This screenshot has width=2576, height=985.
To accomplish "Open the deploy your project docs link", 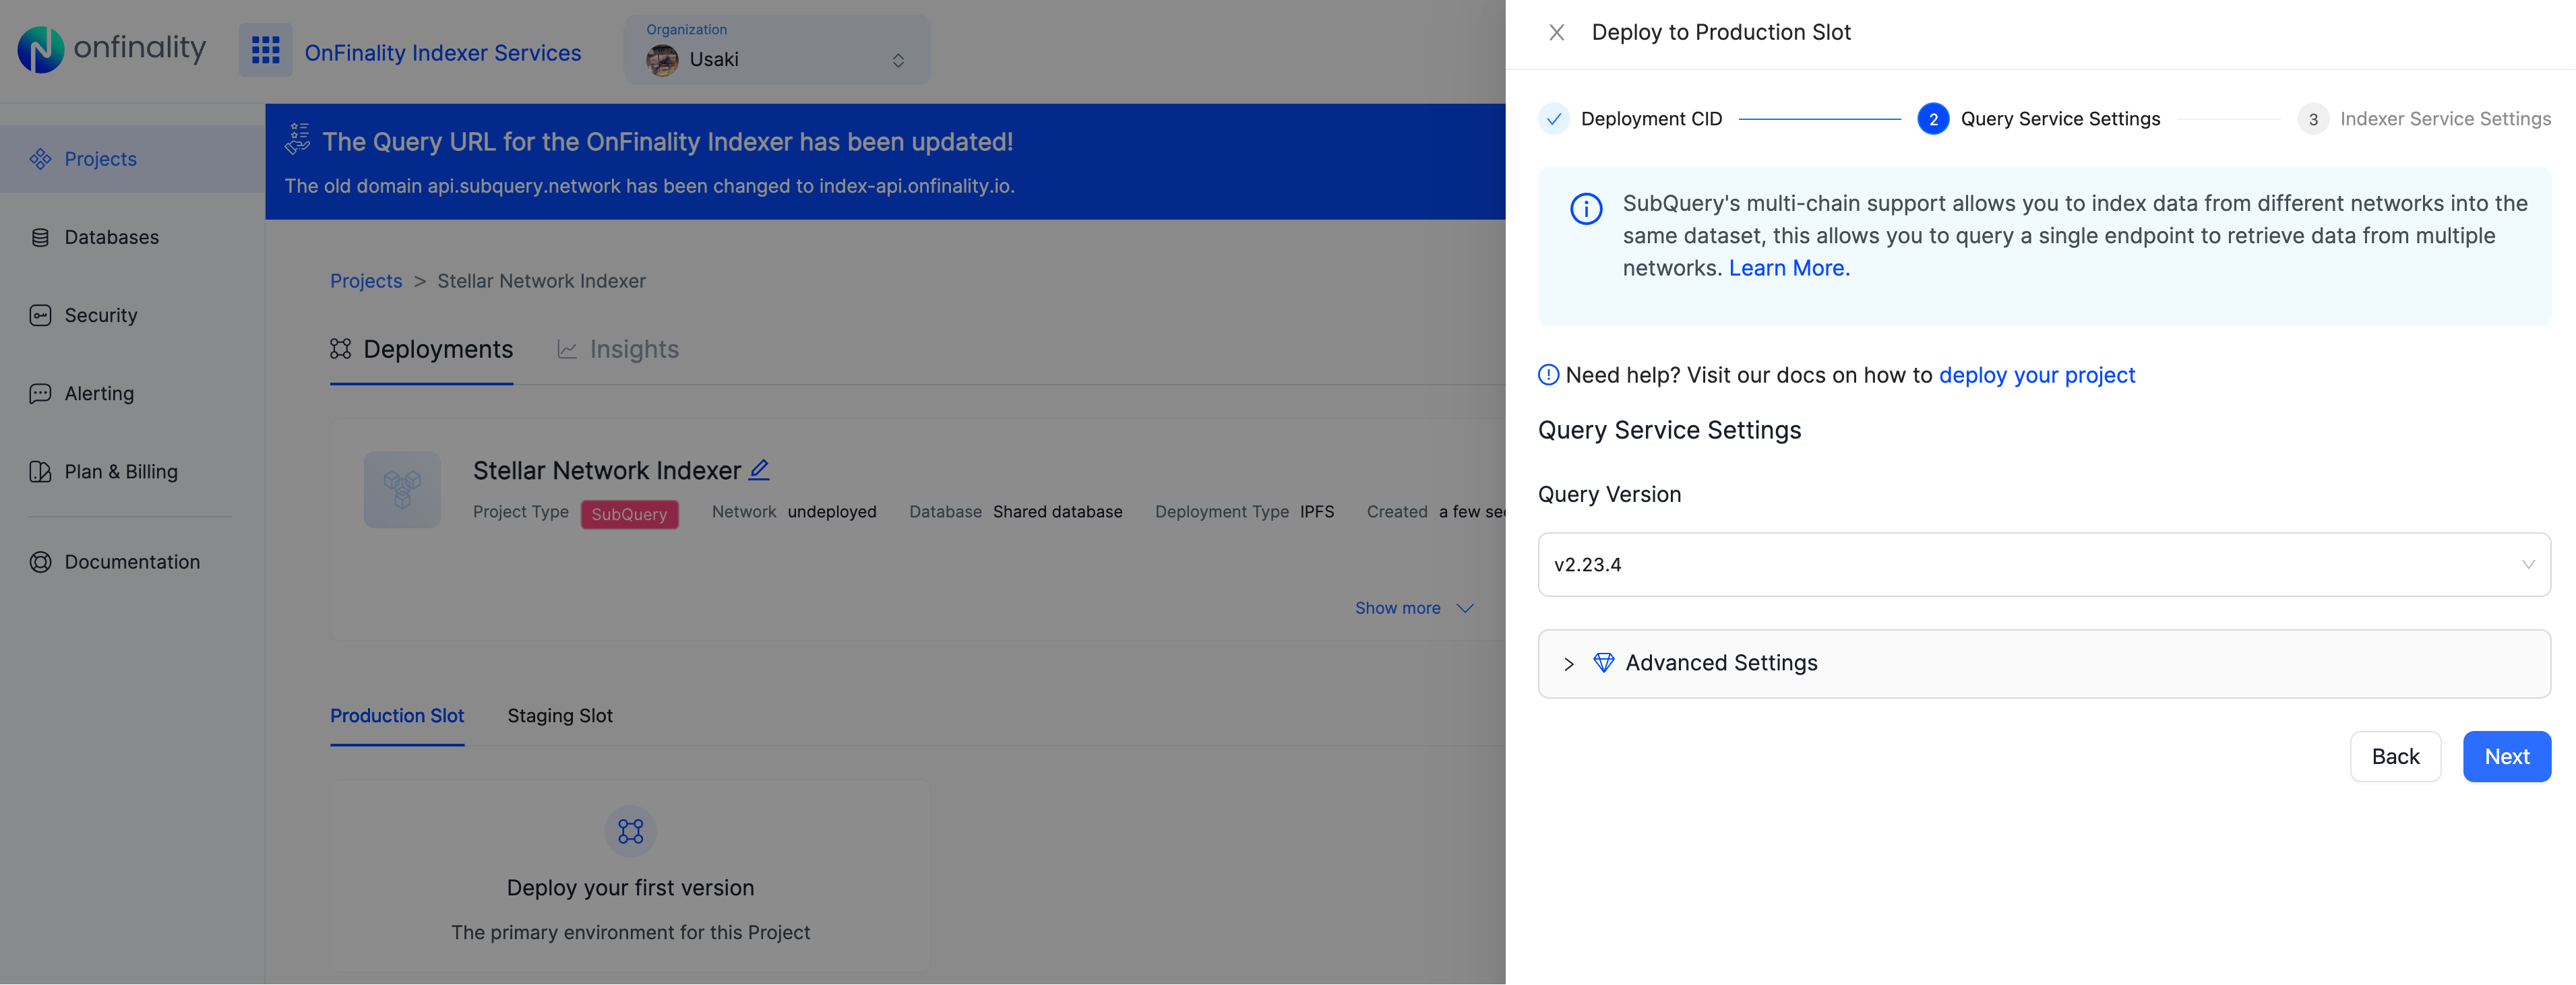I will (x=2036, y=375).
